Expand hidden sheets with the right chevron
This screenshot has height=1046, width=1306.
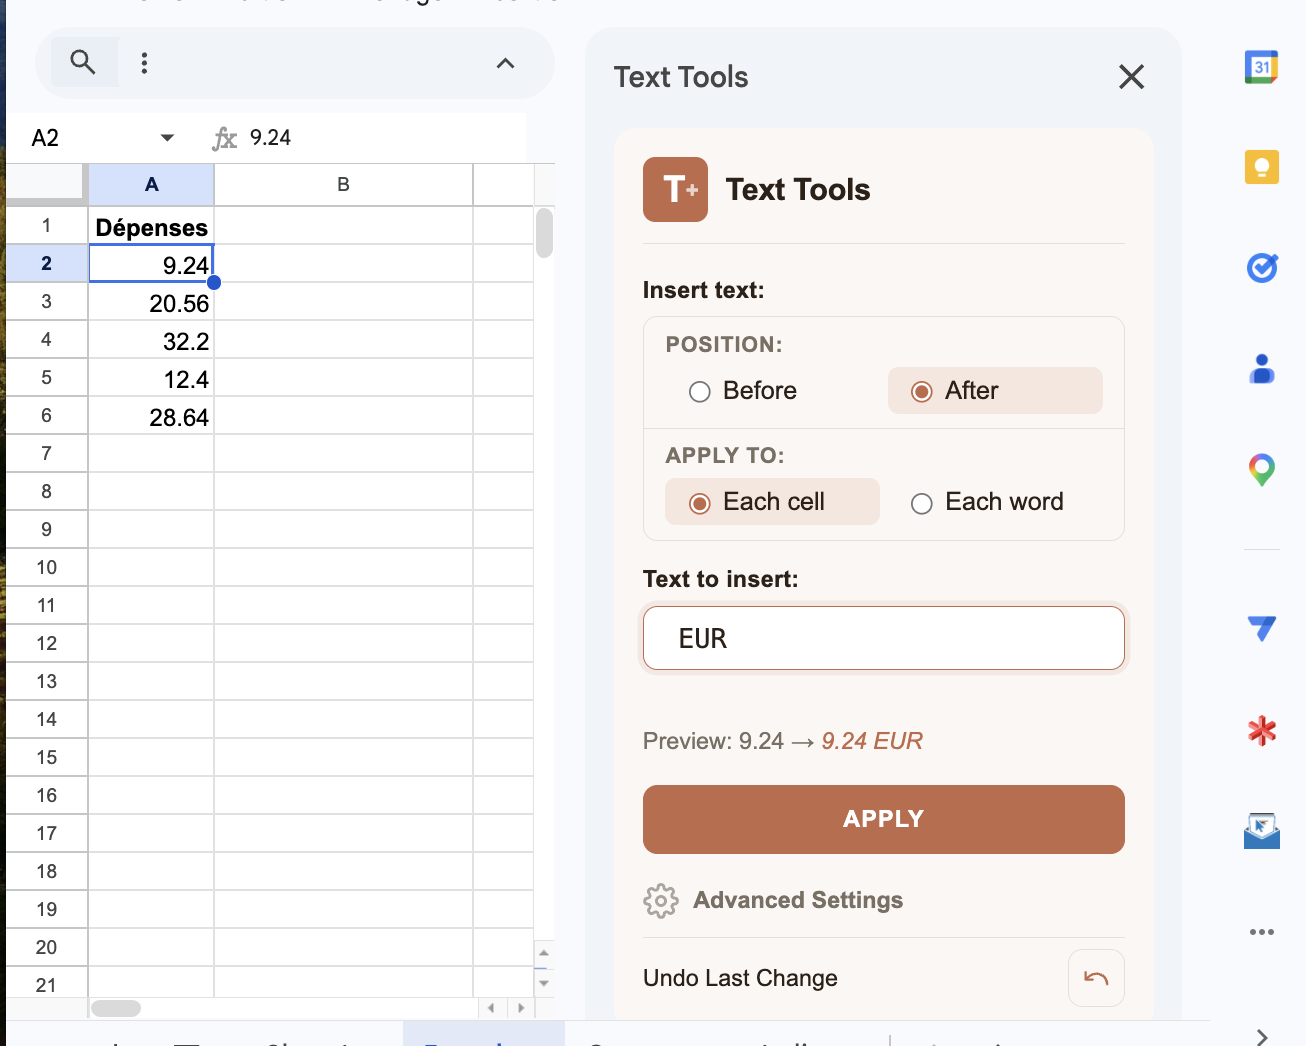pyautogui.click(x=1262, y=1038)
